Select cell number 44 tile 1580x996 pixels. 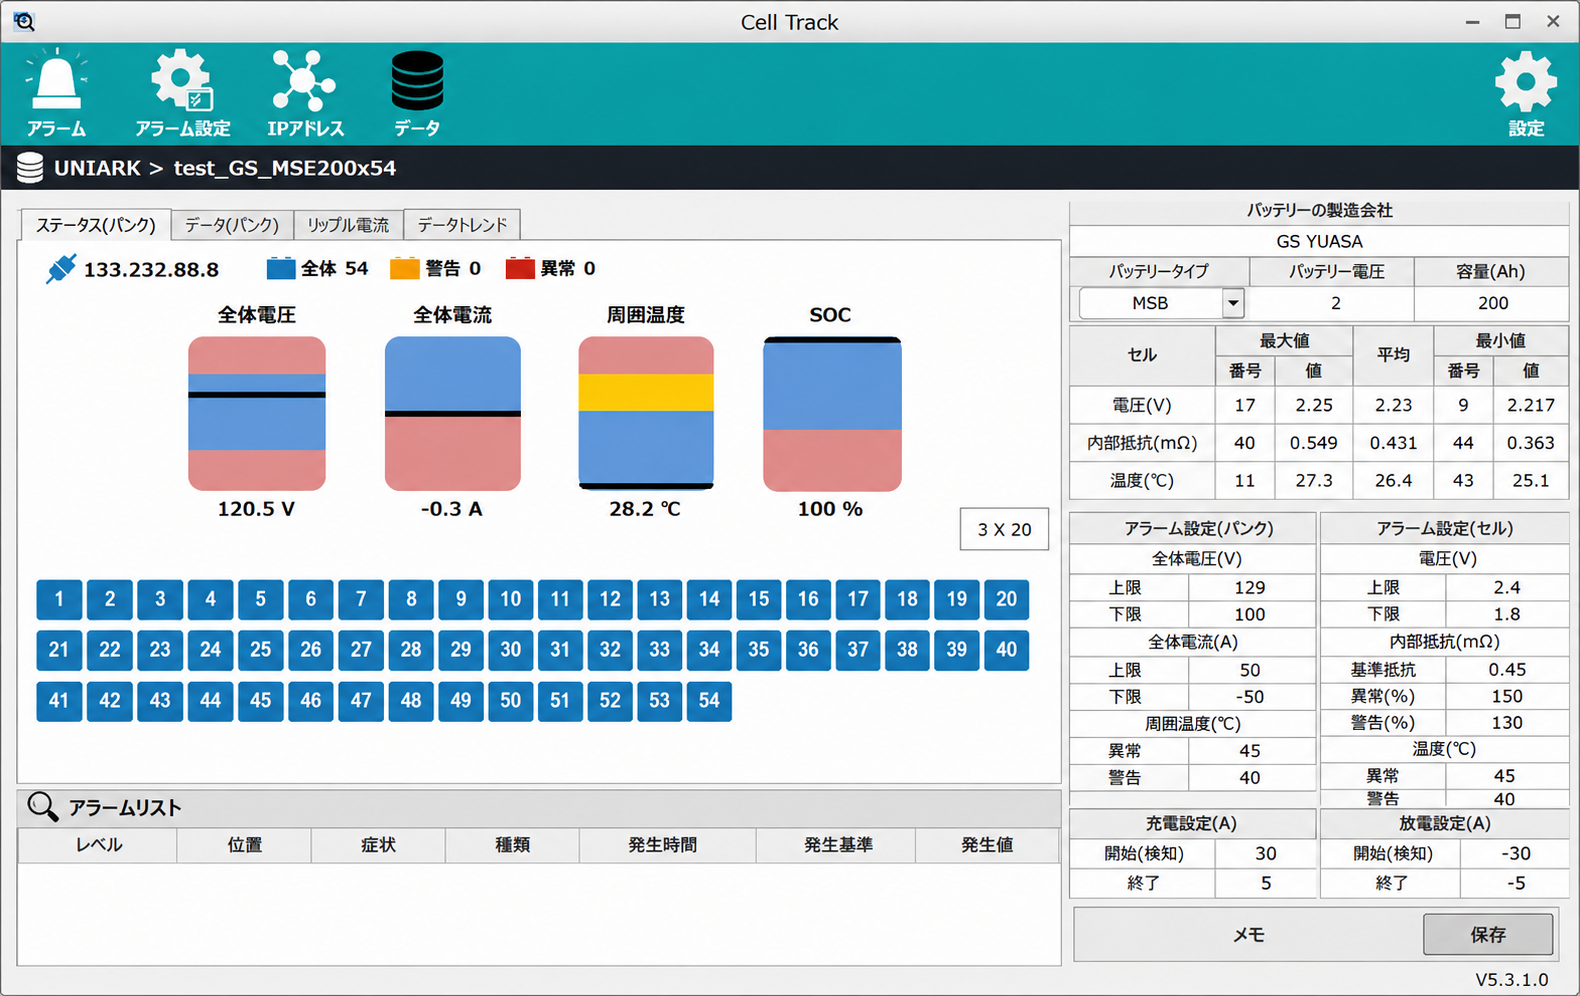(x=210, y=700)
